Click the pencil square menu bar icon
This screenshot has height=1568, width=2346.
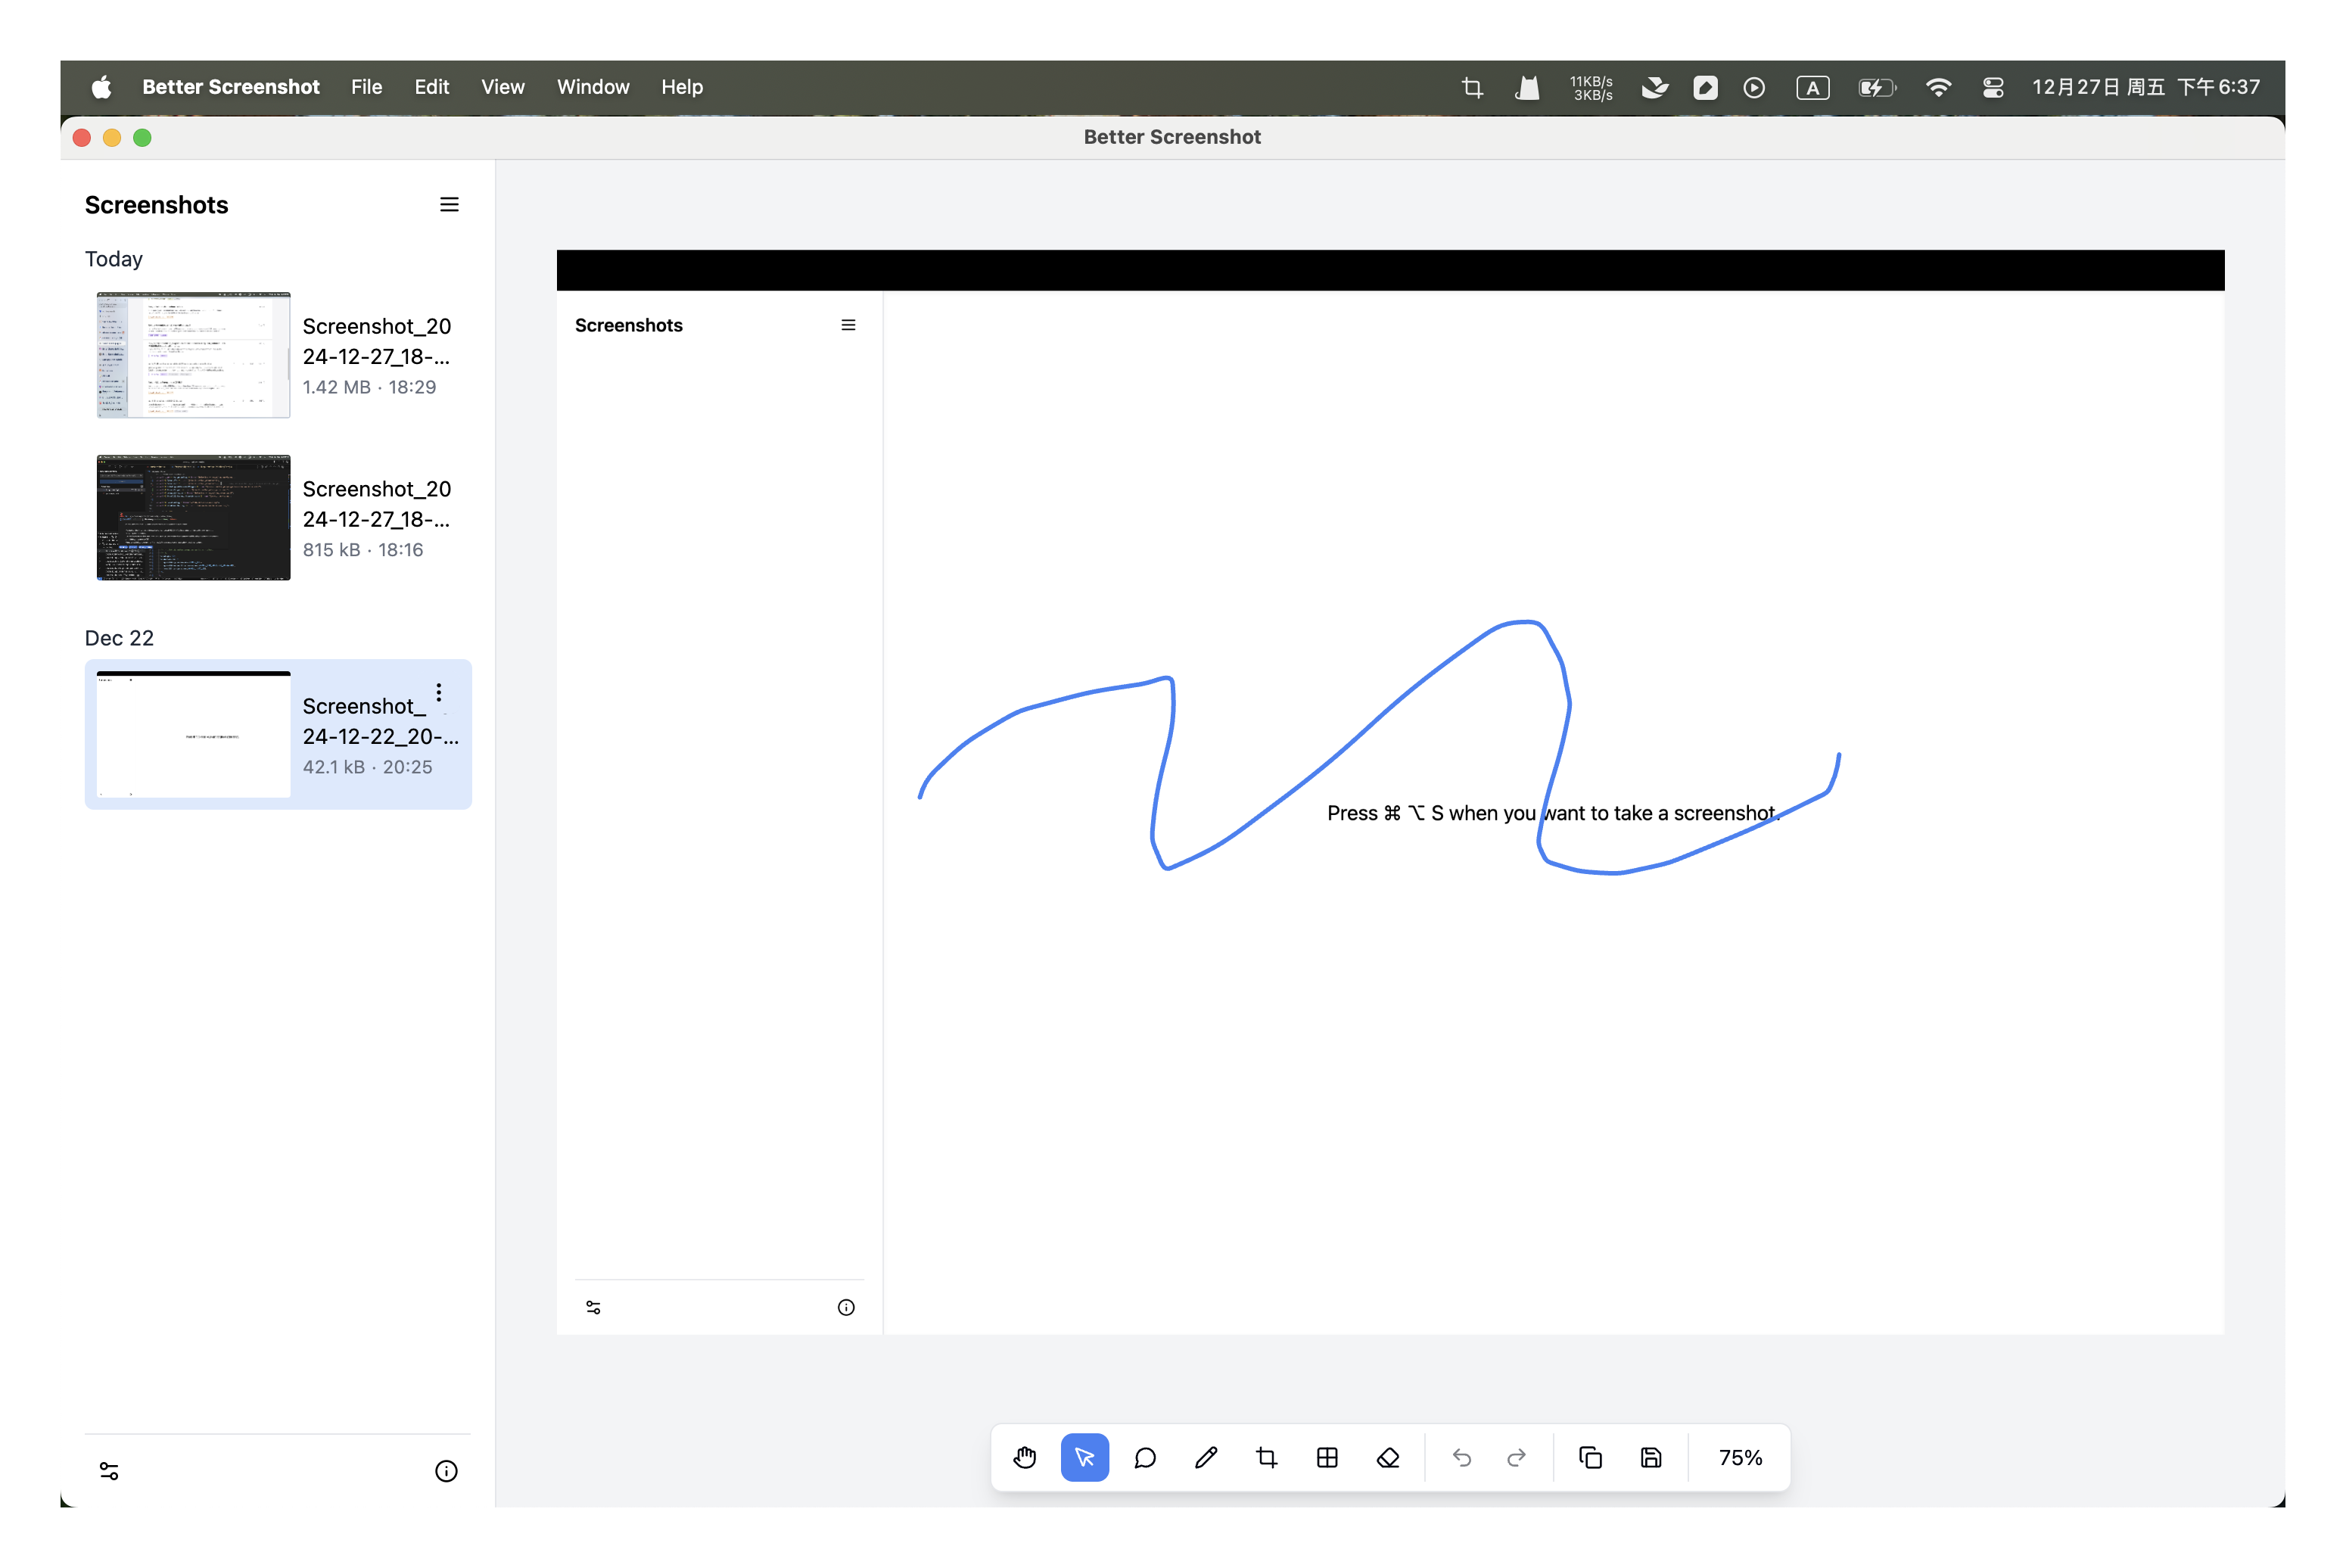(1705, 87)
